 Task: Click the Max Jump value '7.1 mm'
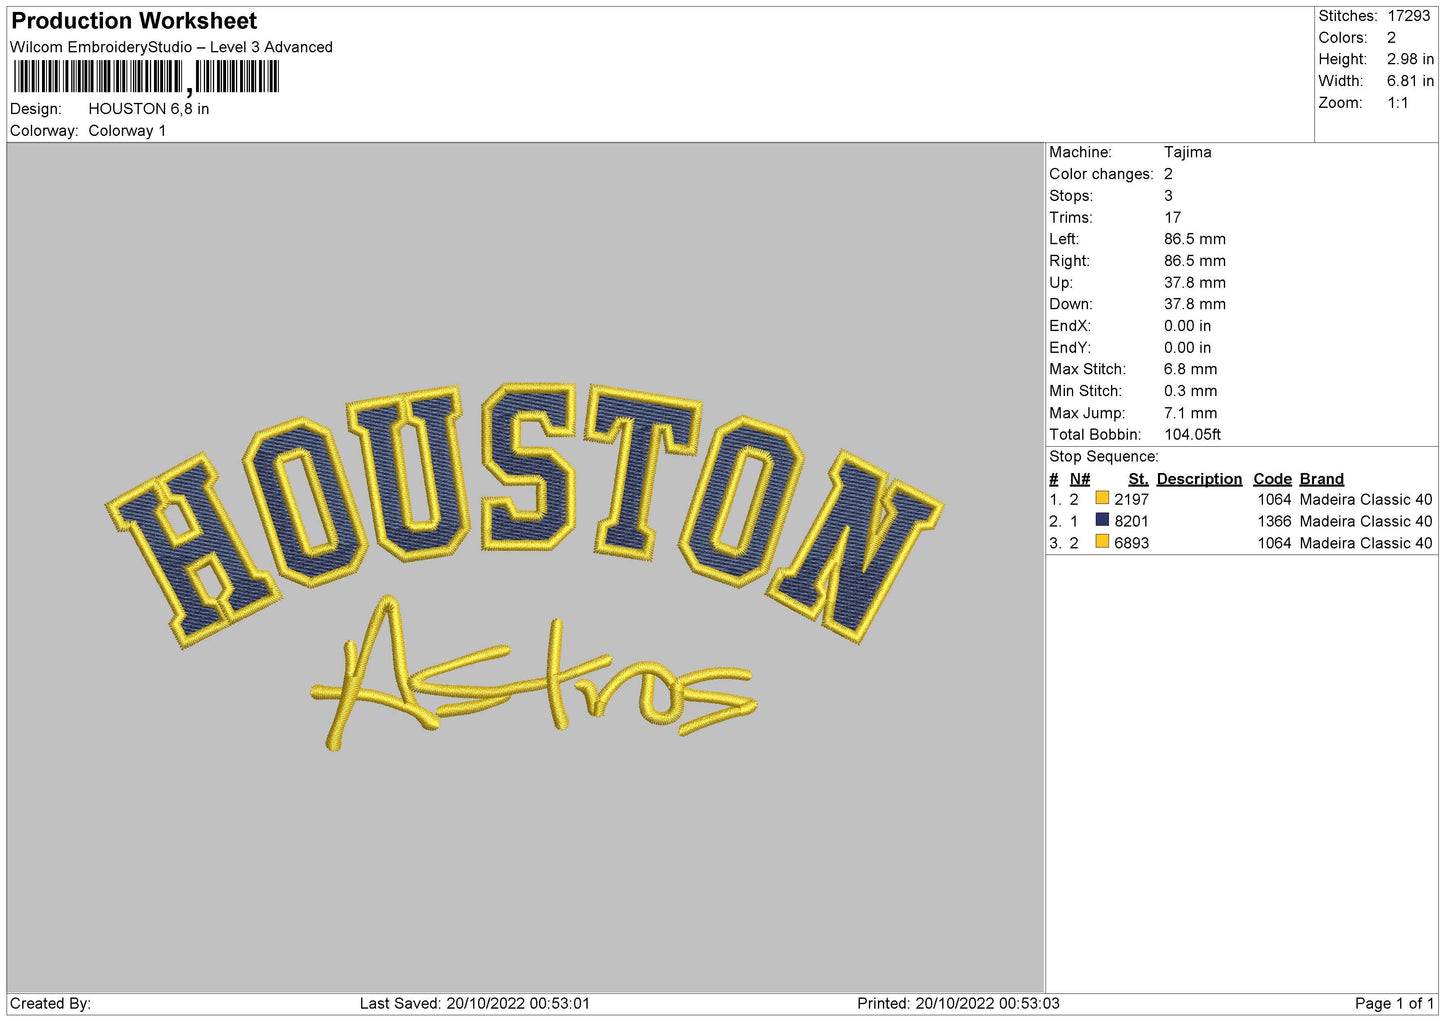[x=1191, y=413]
